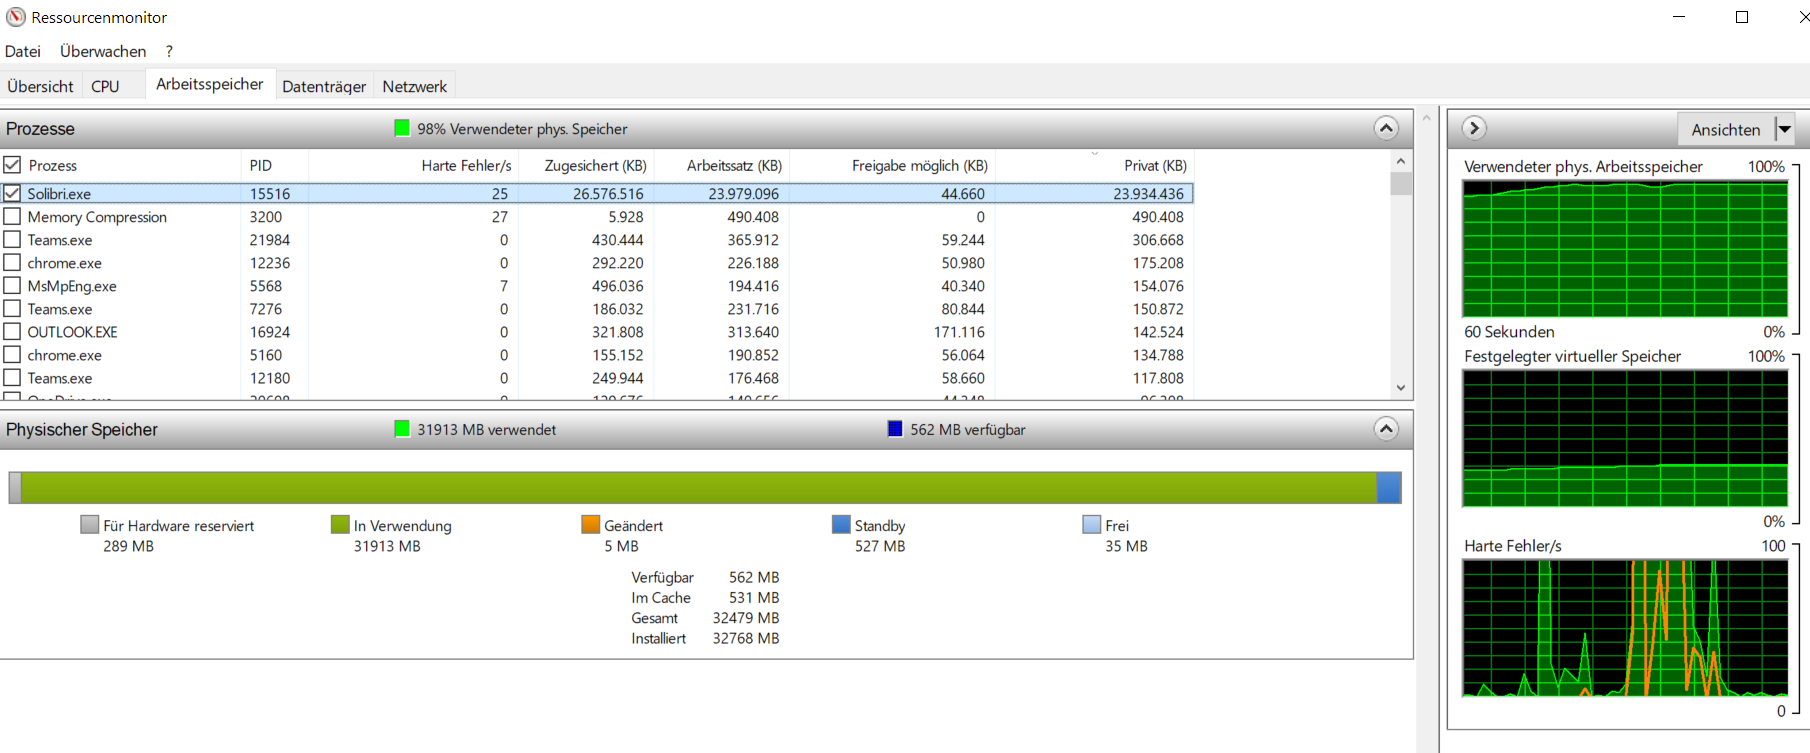Switch to the CPU tab

[105, 86]
